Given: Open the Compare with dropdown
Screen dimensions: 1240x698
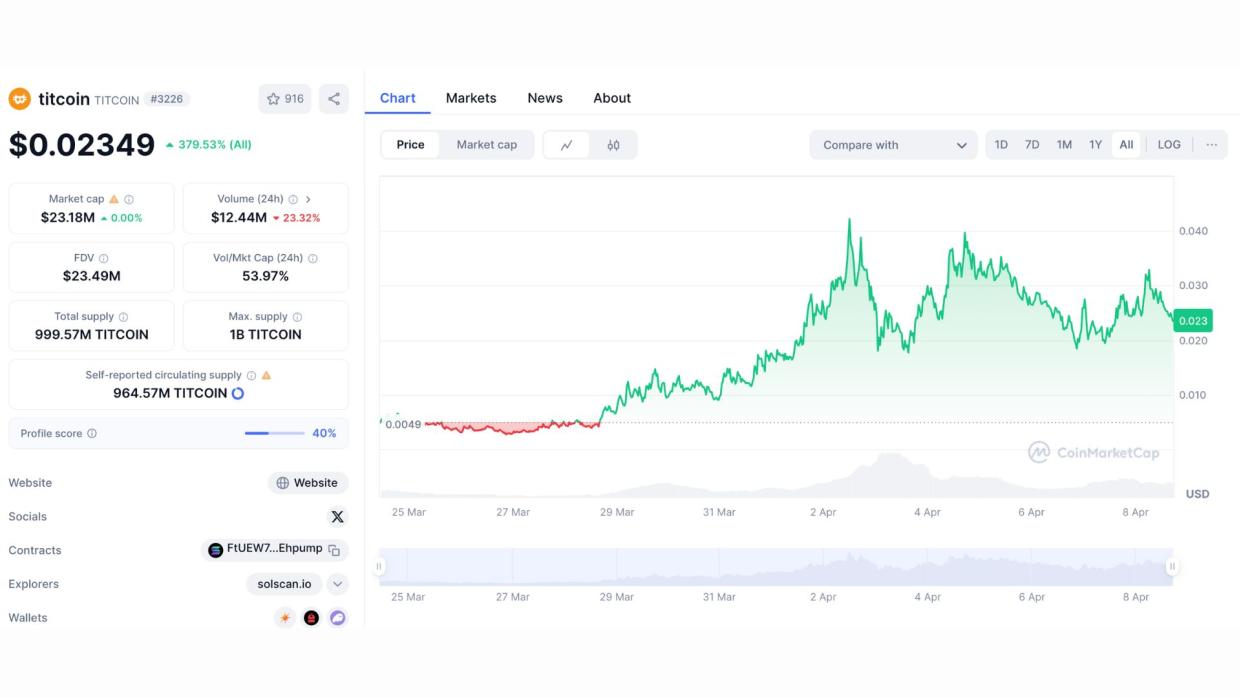Looking at the screenshot, I should click(894, 145).
